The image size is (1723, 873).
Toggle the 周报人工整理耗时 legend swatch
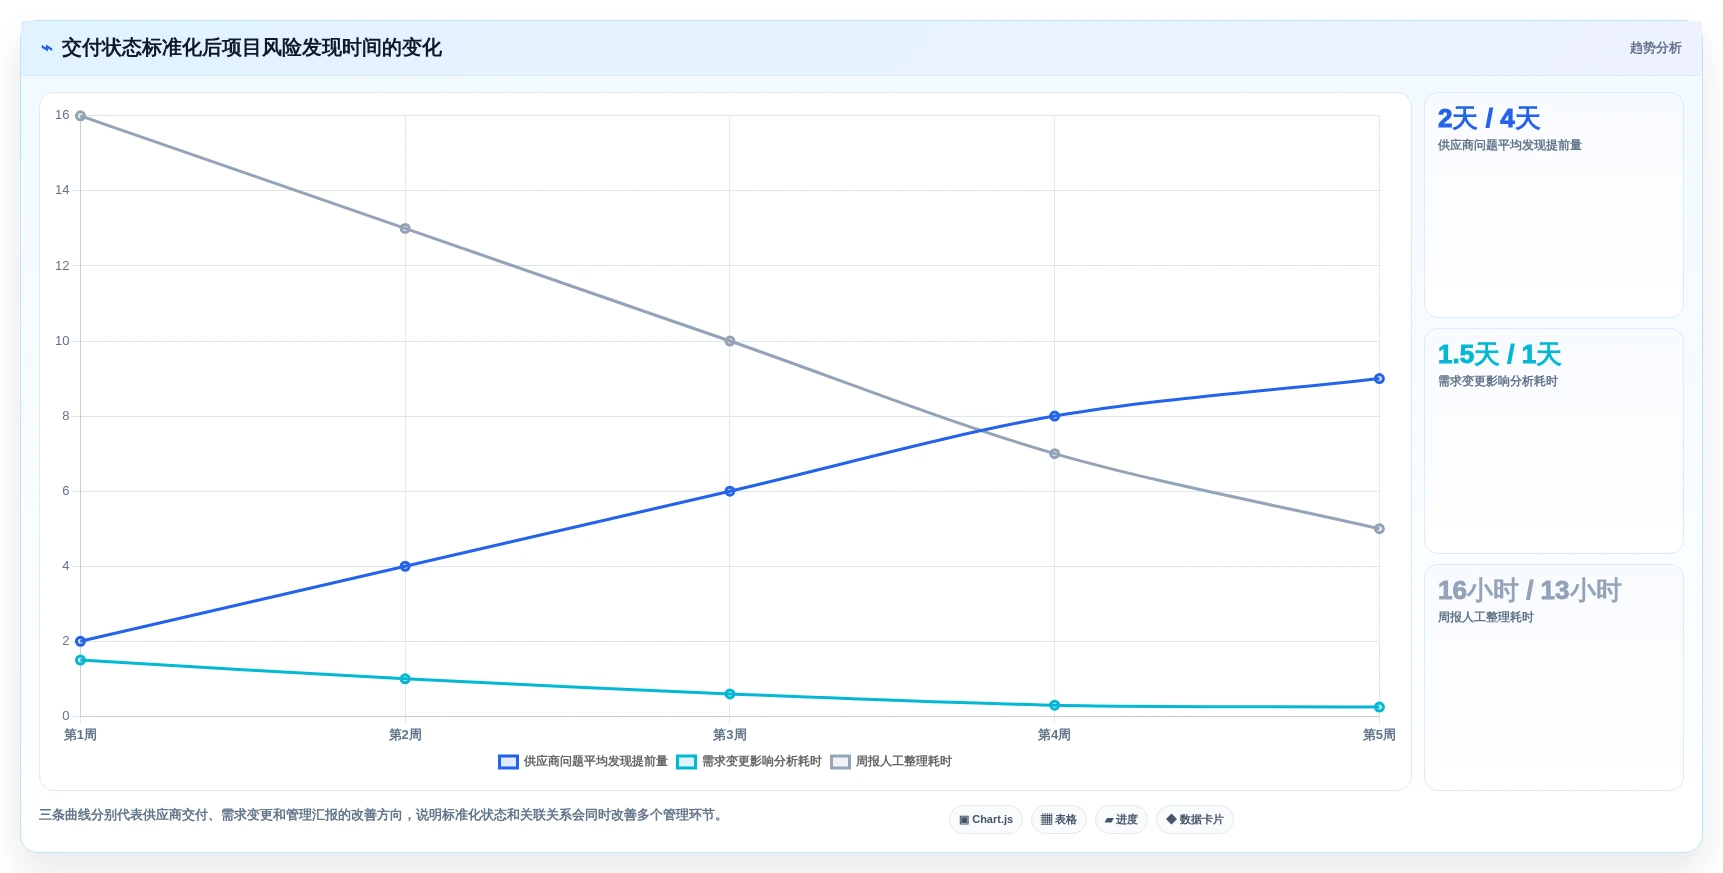840,762
